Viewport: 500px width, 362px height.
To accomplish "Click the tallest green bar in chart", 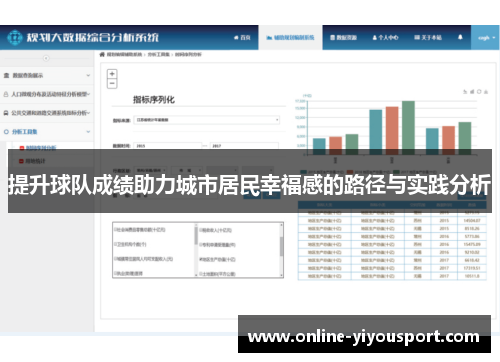I will [408, 128].
